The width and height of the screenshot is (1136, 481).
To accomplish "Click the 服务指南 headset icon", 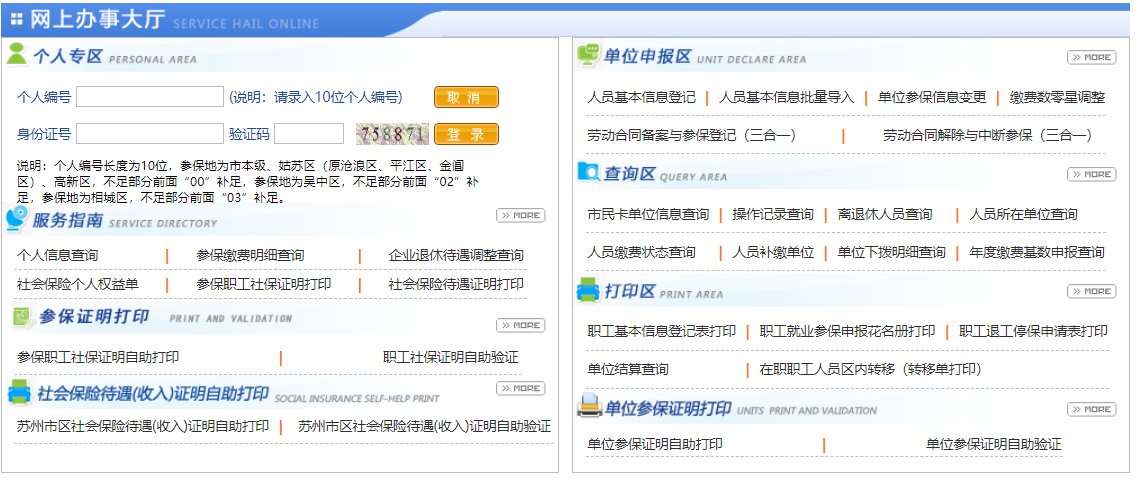I will pyautogui.click(x=17, y=218).
